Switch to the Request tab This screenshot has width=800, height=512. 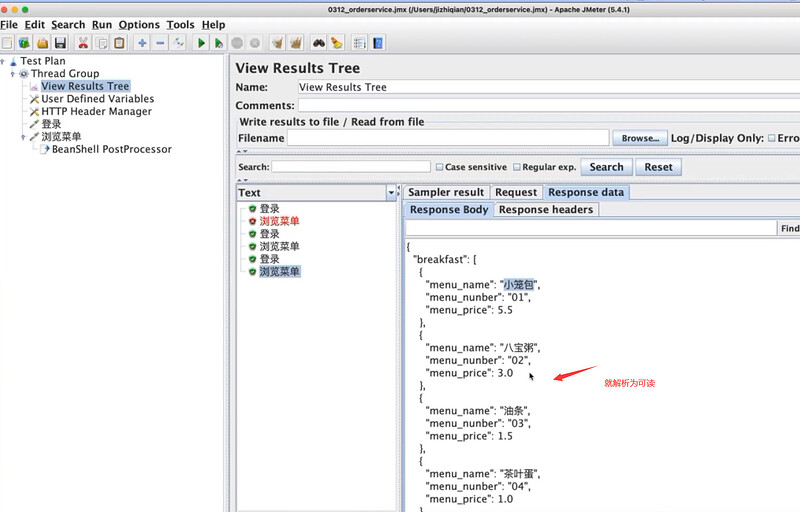(x=516, y=192)
